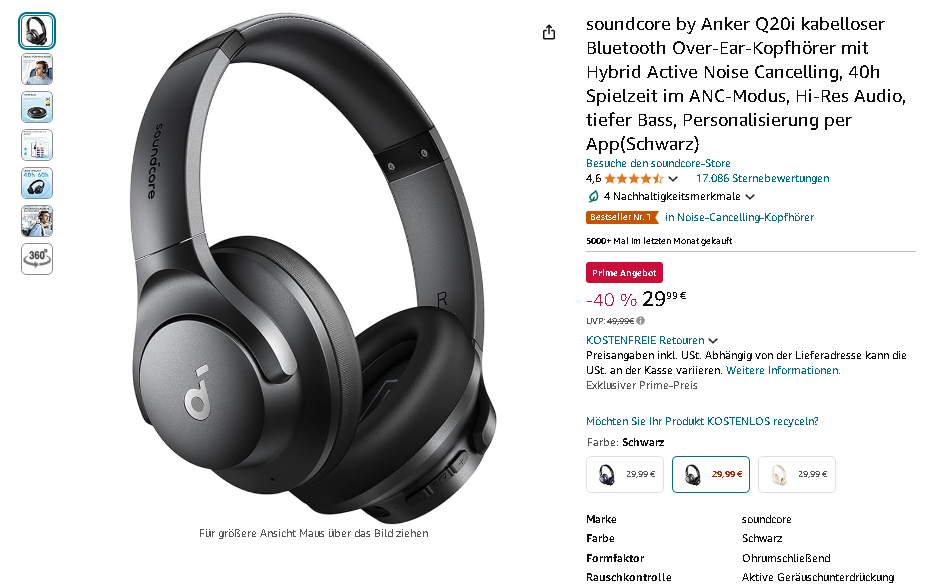The image size is (932, 586).
Task: Expand the rating breakdown chevron next to stars
Action: pyautogui.click(x=673, y=179)
